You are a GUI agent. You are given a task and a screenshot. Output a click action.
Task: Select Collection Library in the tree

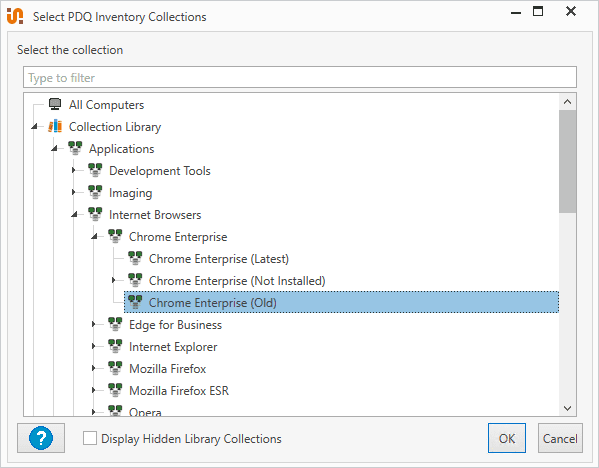[115, 126]
